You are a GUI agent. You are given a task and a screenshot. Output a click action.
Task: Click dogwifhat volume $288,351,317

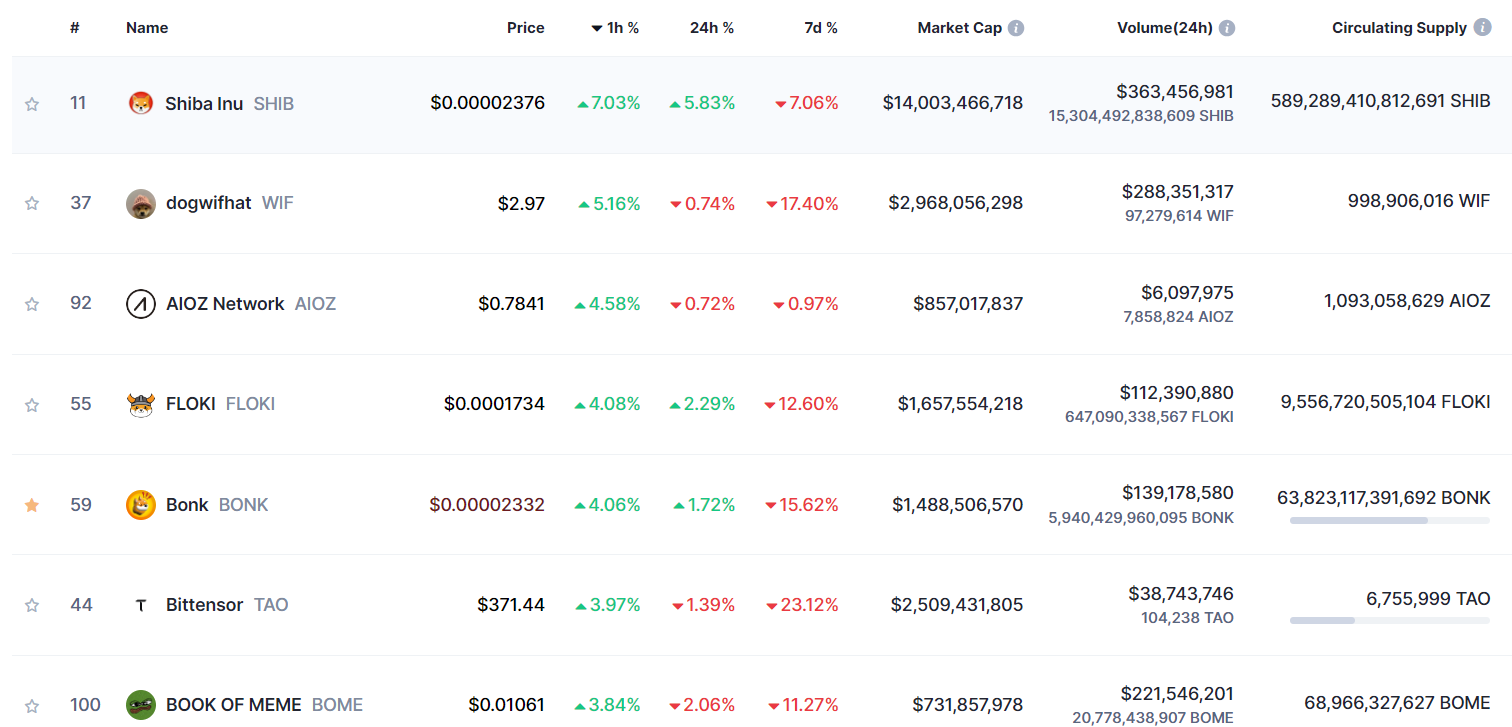click(x=1178, y=191)
